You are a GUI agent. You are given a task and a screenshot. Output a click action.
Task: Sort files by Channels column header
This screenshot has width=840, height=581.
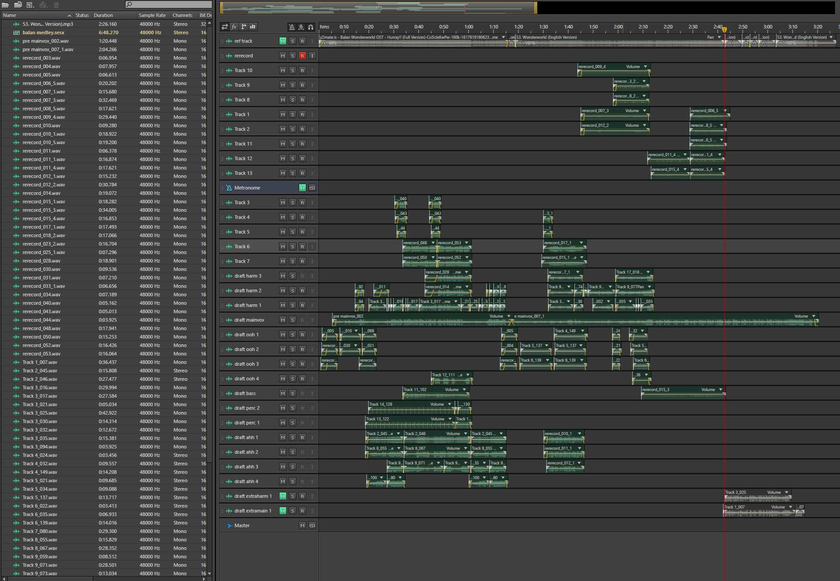click(x=182, y=16)
